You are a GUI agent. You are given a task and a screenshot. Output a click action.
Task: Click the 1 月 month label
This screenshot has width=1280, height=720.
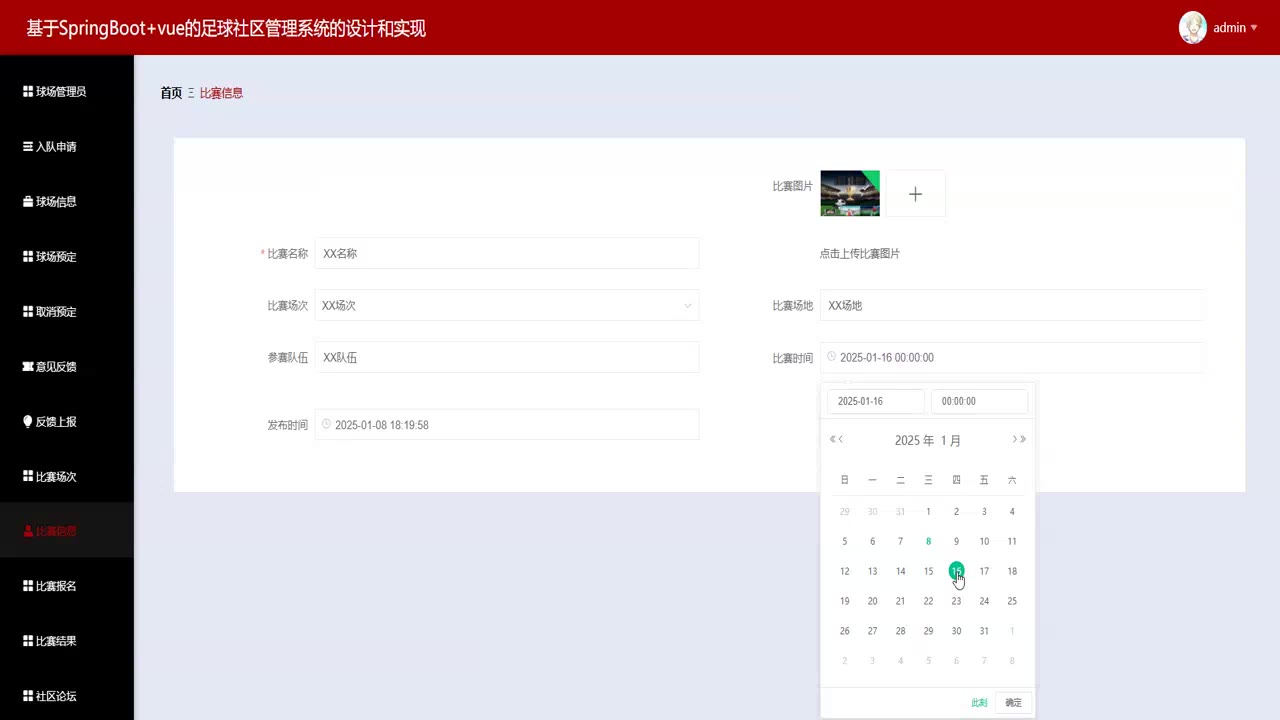(x=951, y=441)
